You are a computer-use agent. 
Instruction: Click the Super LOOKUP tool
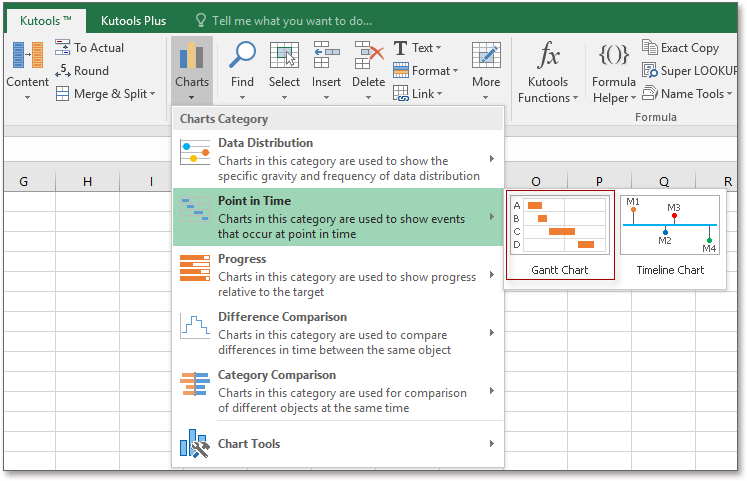[x=689, y=70]
